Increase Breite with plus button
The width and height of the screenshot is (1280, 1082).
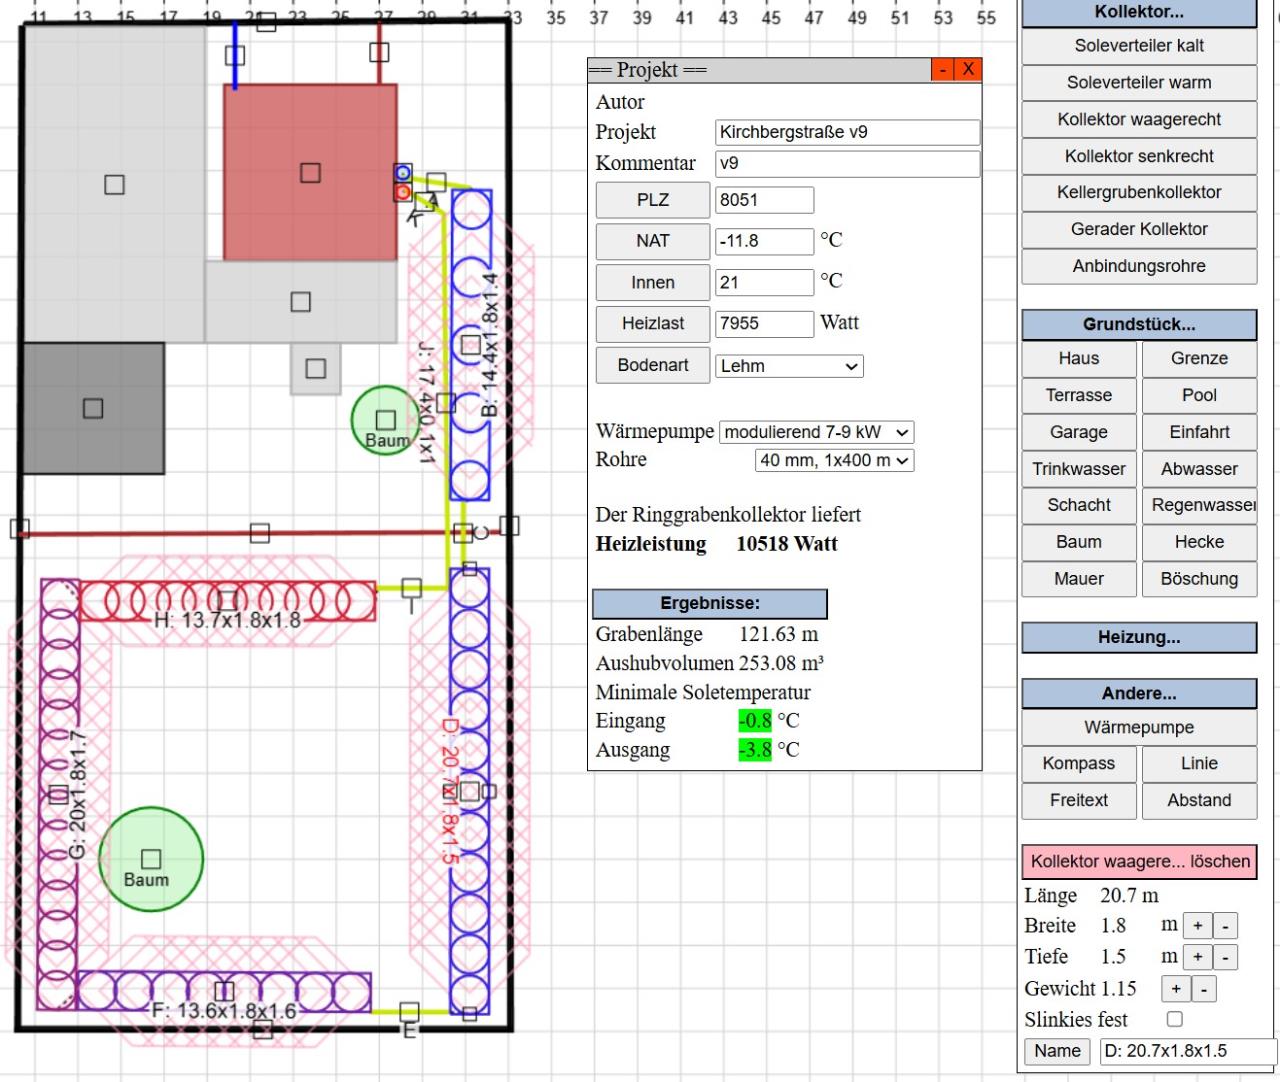pos(1197,926)
